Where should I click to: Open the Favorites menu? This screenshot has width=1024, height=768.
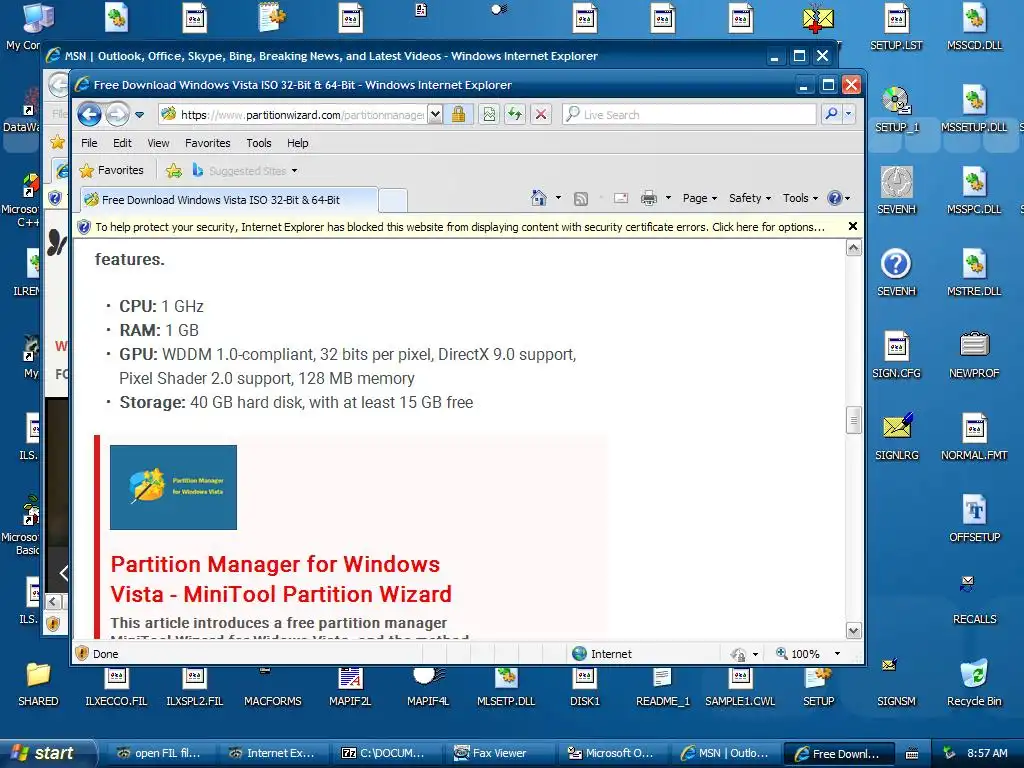pyautogui.click(x=208, y=143)
